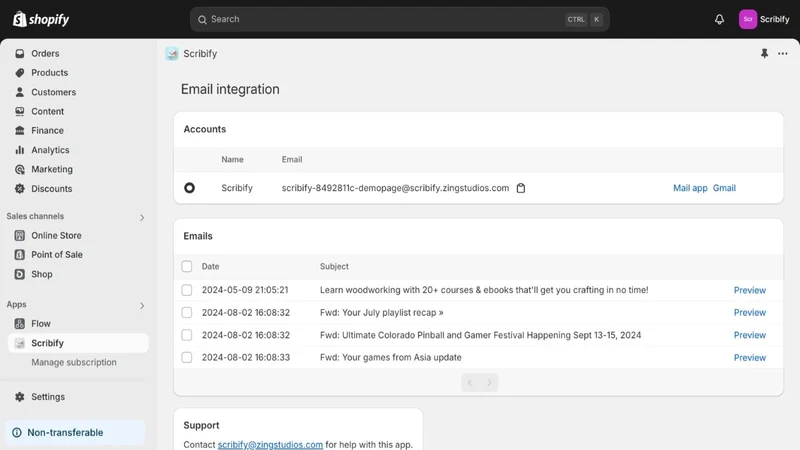
Task: Open the notifications bell
Action: [719, 19]
